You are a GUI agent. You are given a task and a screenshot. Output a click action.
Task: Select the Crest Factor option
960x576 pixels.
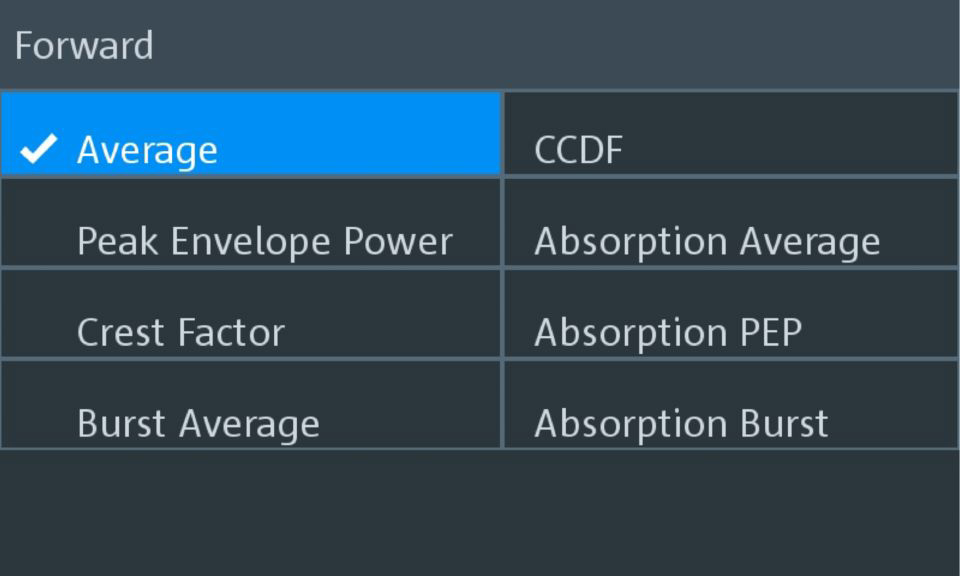(x=180, y=332)
